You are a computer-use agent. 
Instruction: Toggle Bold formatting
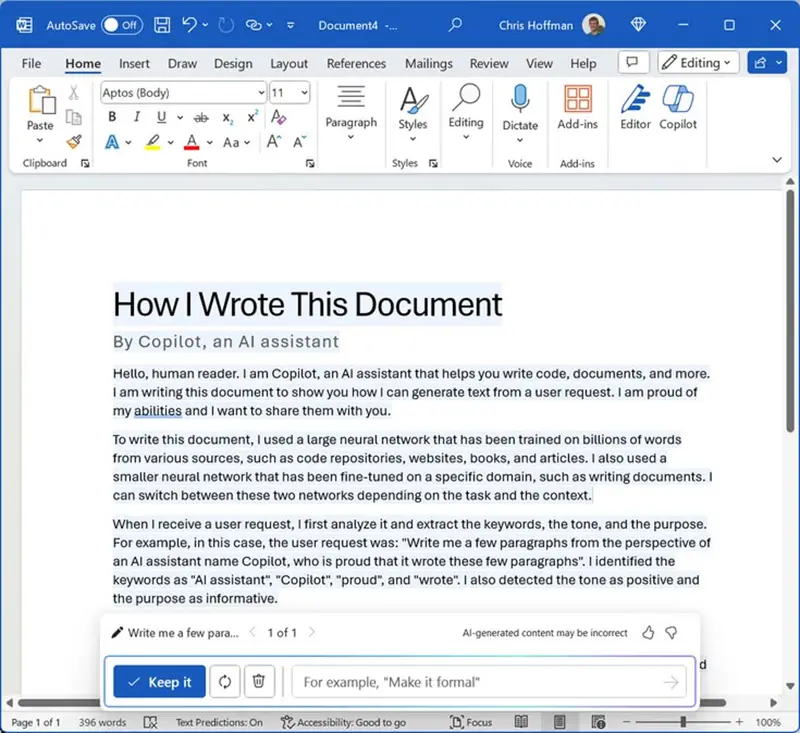click(112, 117)
